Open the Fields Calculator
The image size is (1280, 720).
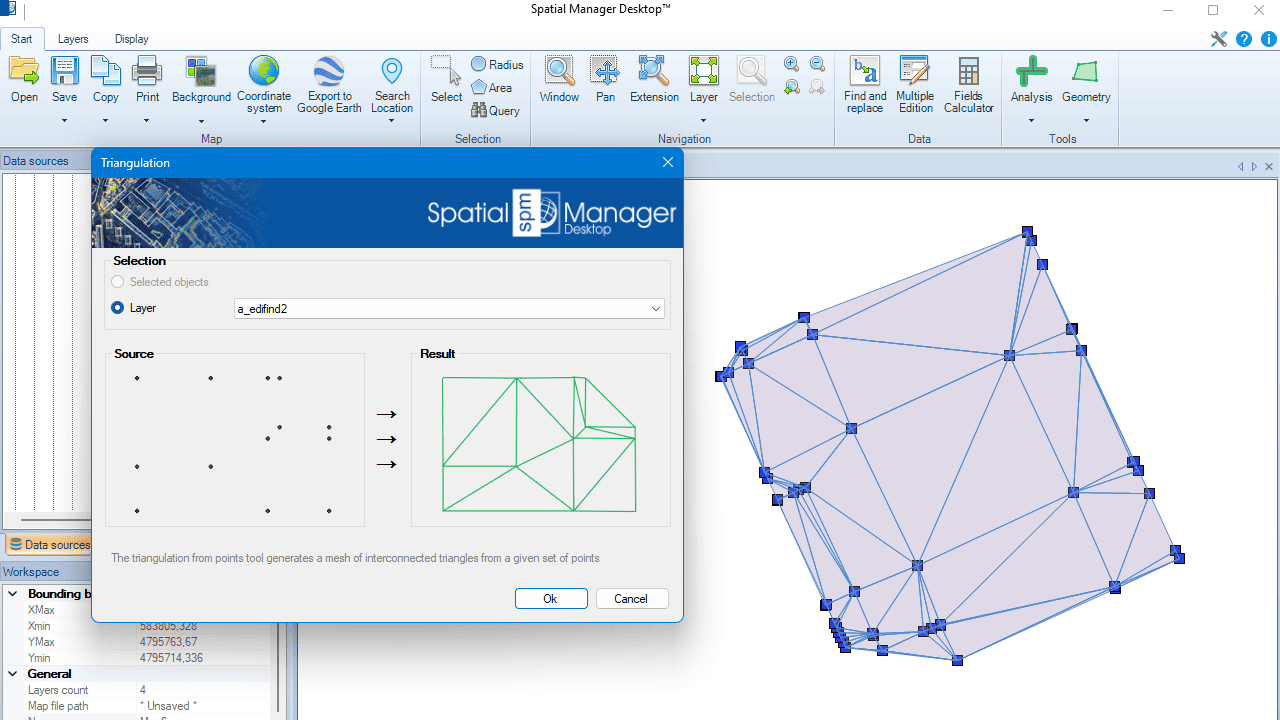969,84
